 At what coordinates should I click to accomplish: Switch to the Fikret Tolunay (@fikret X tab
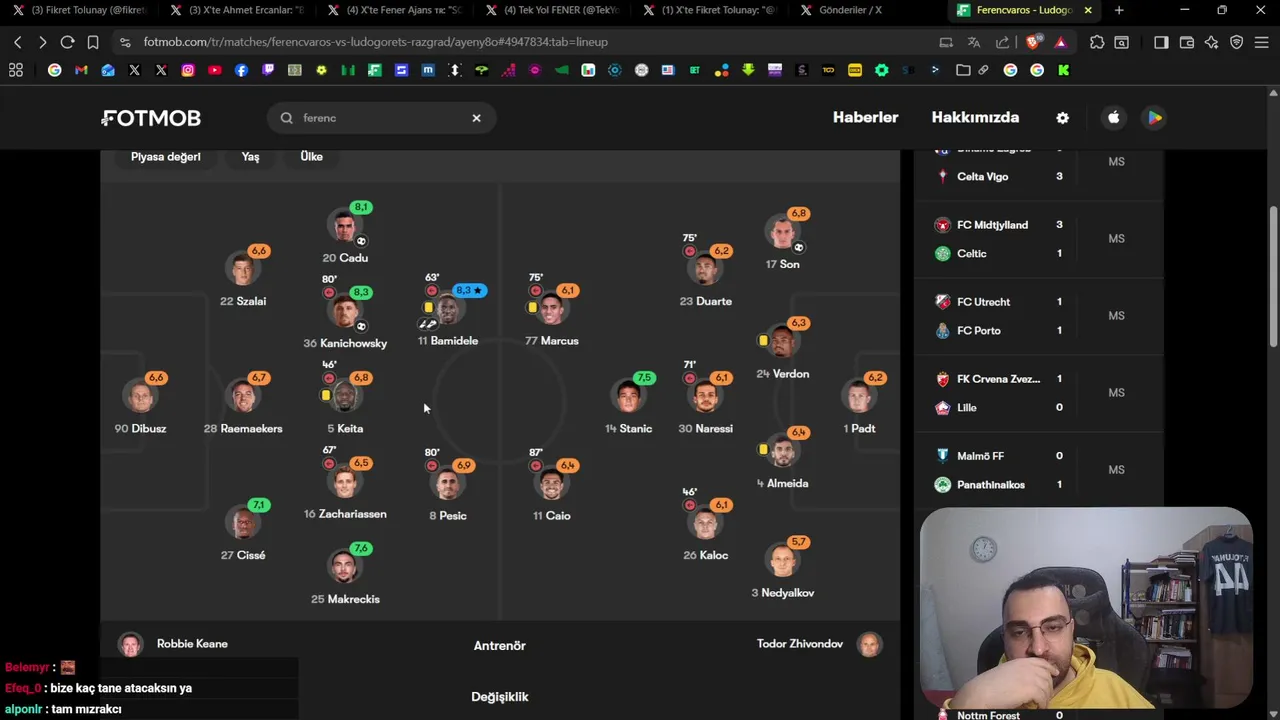(x=78, y=10)
